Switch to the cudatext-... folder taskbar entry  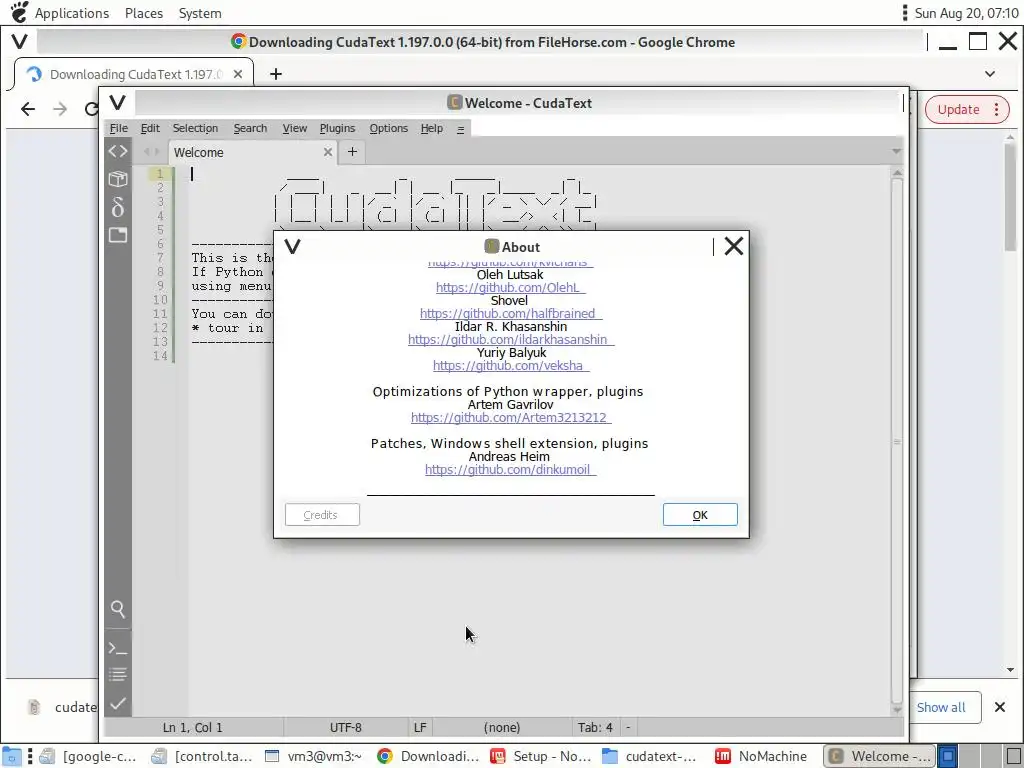pos(650,756)
